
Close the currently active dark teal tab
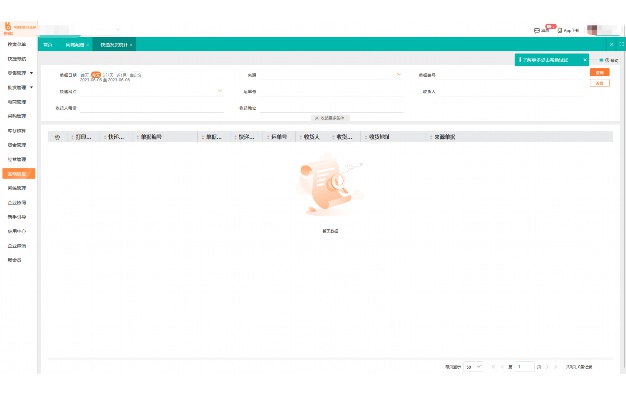(x=131, y=45)
